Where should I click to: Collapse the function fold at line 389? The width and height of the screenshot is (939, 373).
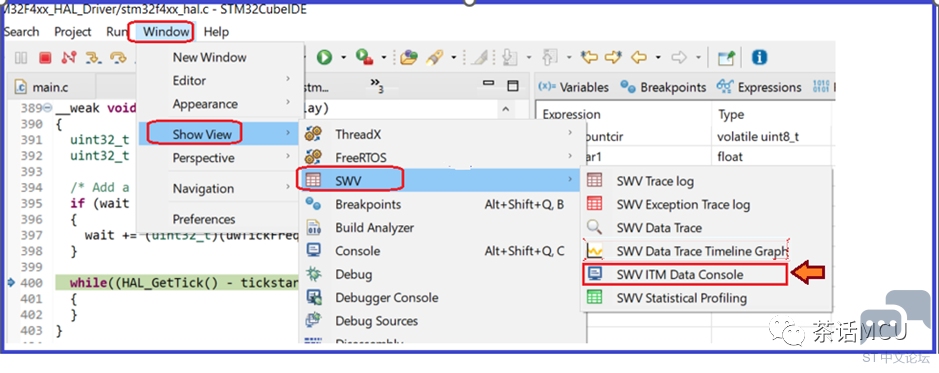(x=48, y=108)
